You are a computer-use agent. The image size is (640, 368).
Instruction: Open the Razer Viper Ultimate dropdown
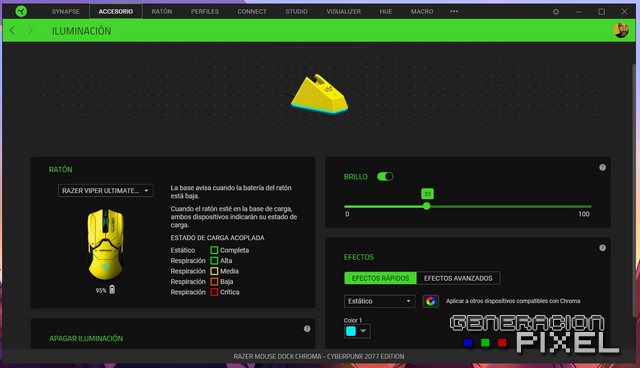pyautogui.click(x=106, y=191)
